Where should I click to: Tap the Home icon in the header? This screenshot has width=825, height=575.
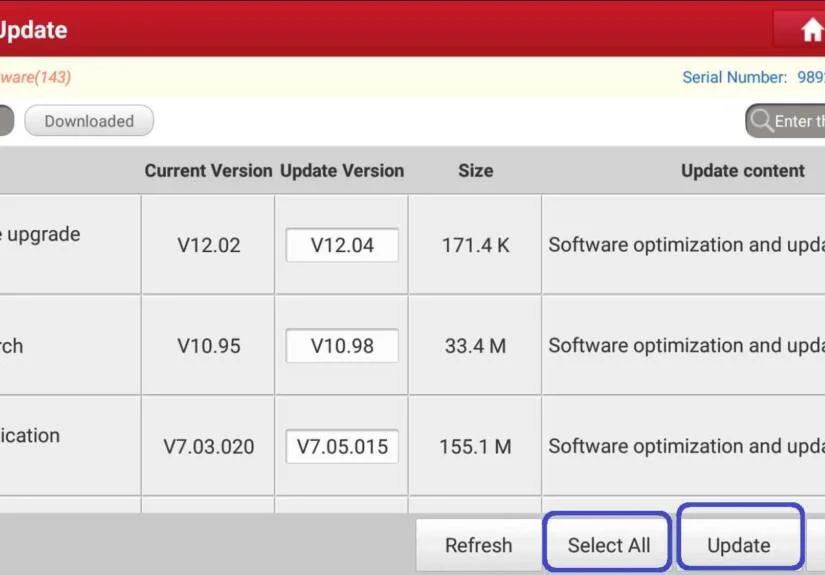pyautogui.click(x=810, y=30)
